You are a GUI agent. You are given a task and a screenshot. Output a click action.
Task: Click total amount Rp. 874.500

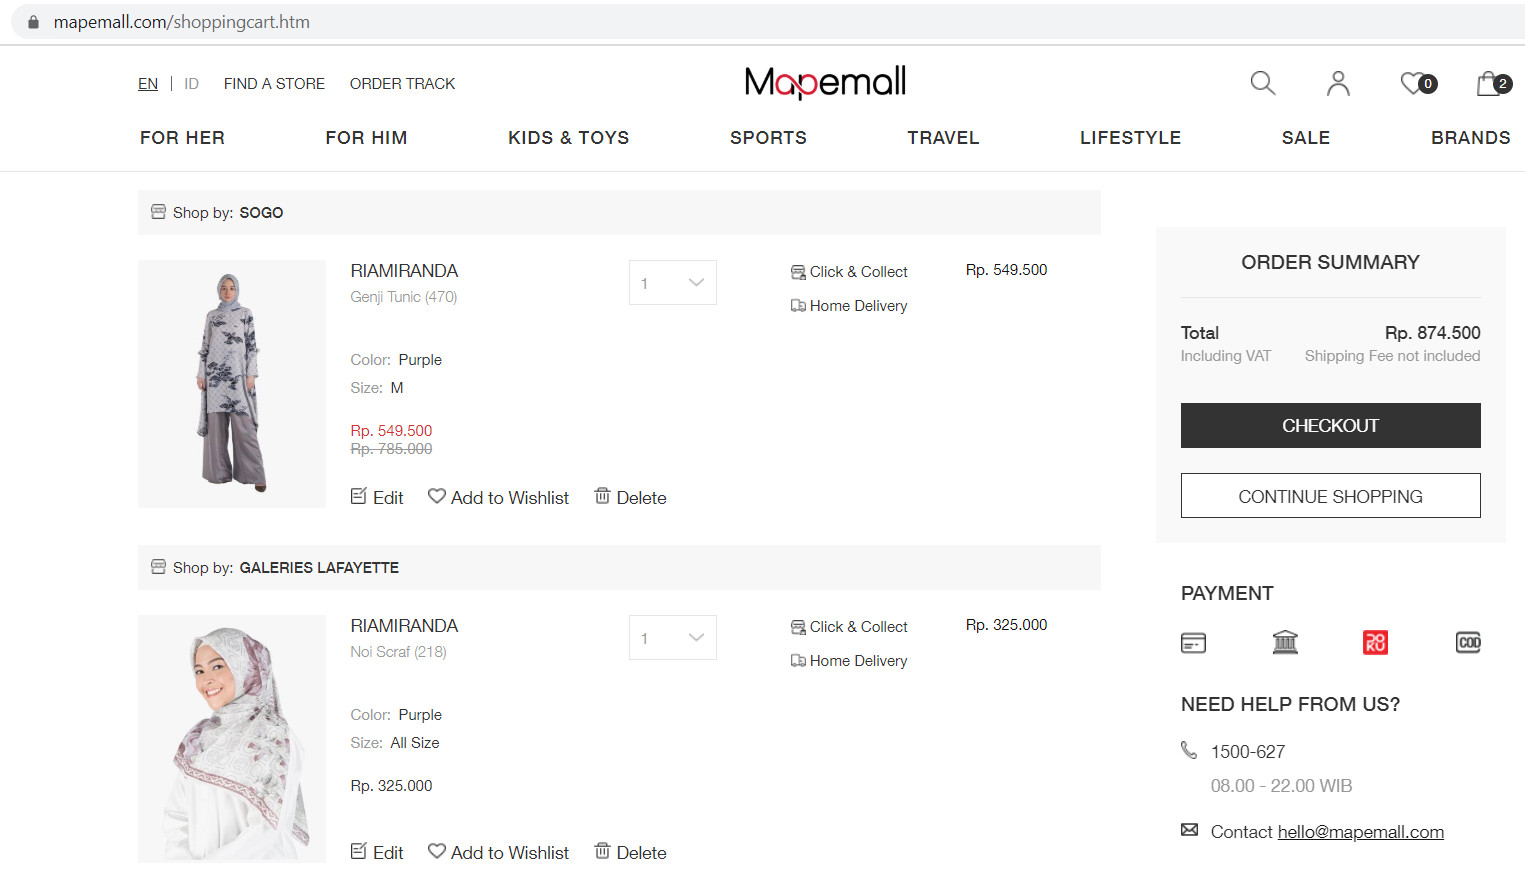click(x=1432, y=333)
